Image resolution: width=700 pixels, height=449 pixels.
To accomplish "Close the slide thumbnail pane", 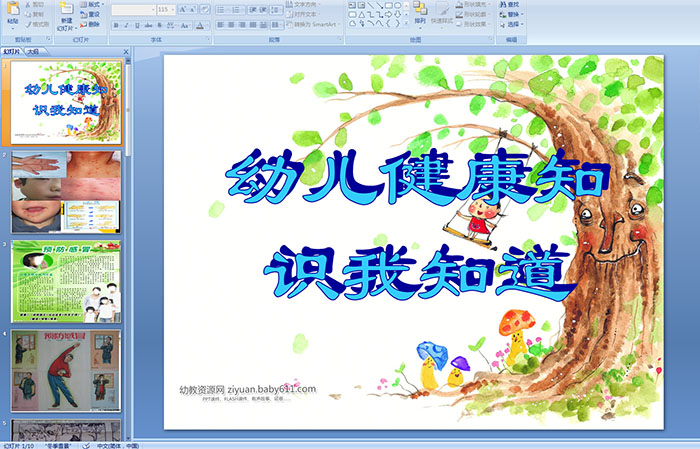I will click(x=126, y=52).
